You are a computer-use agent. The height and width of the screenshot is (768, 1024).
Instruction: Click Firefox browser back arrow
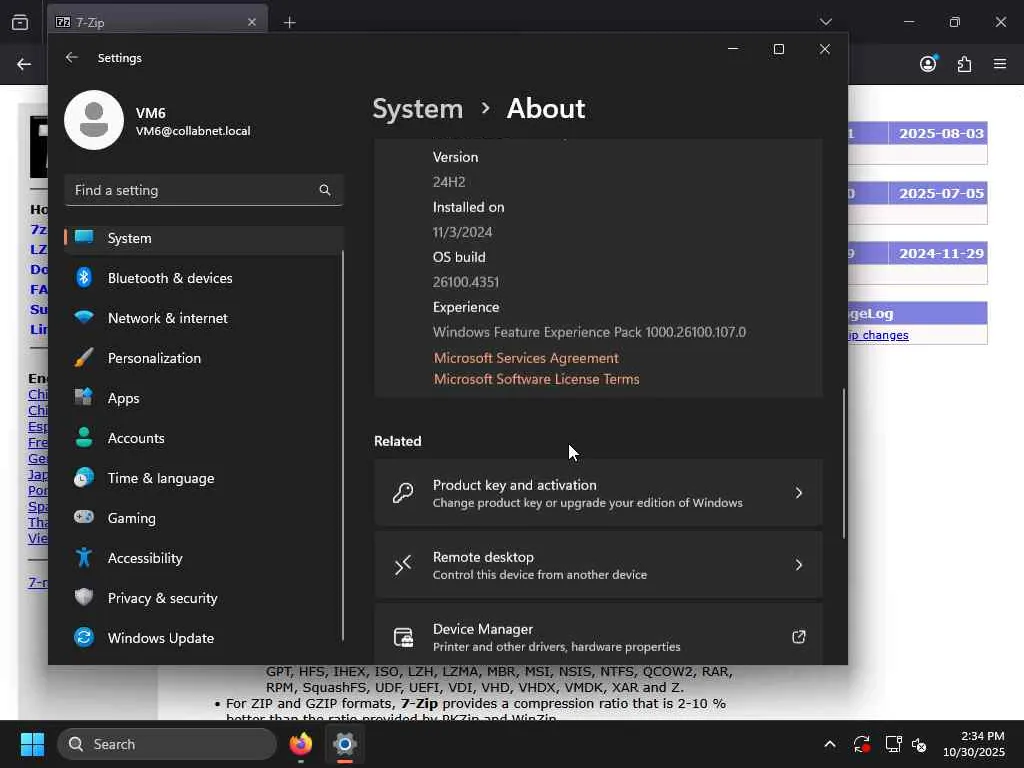pyautogui.click(x=24, y=64)
